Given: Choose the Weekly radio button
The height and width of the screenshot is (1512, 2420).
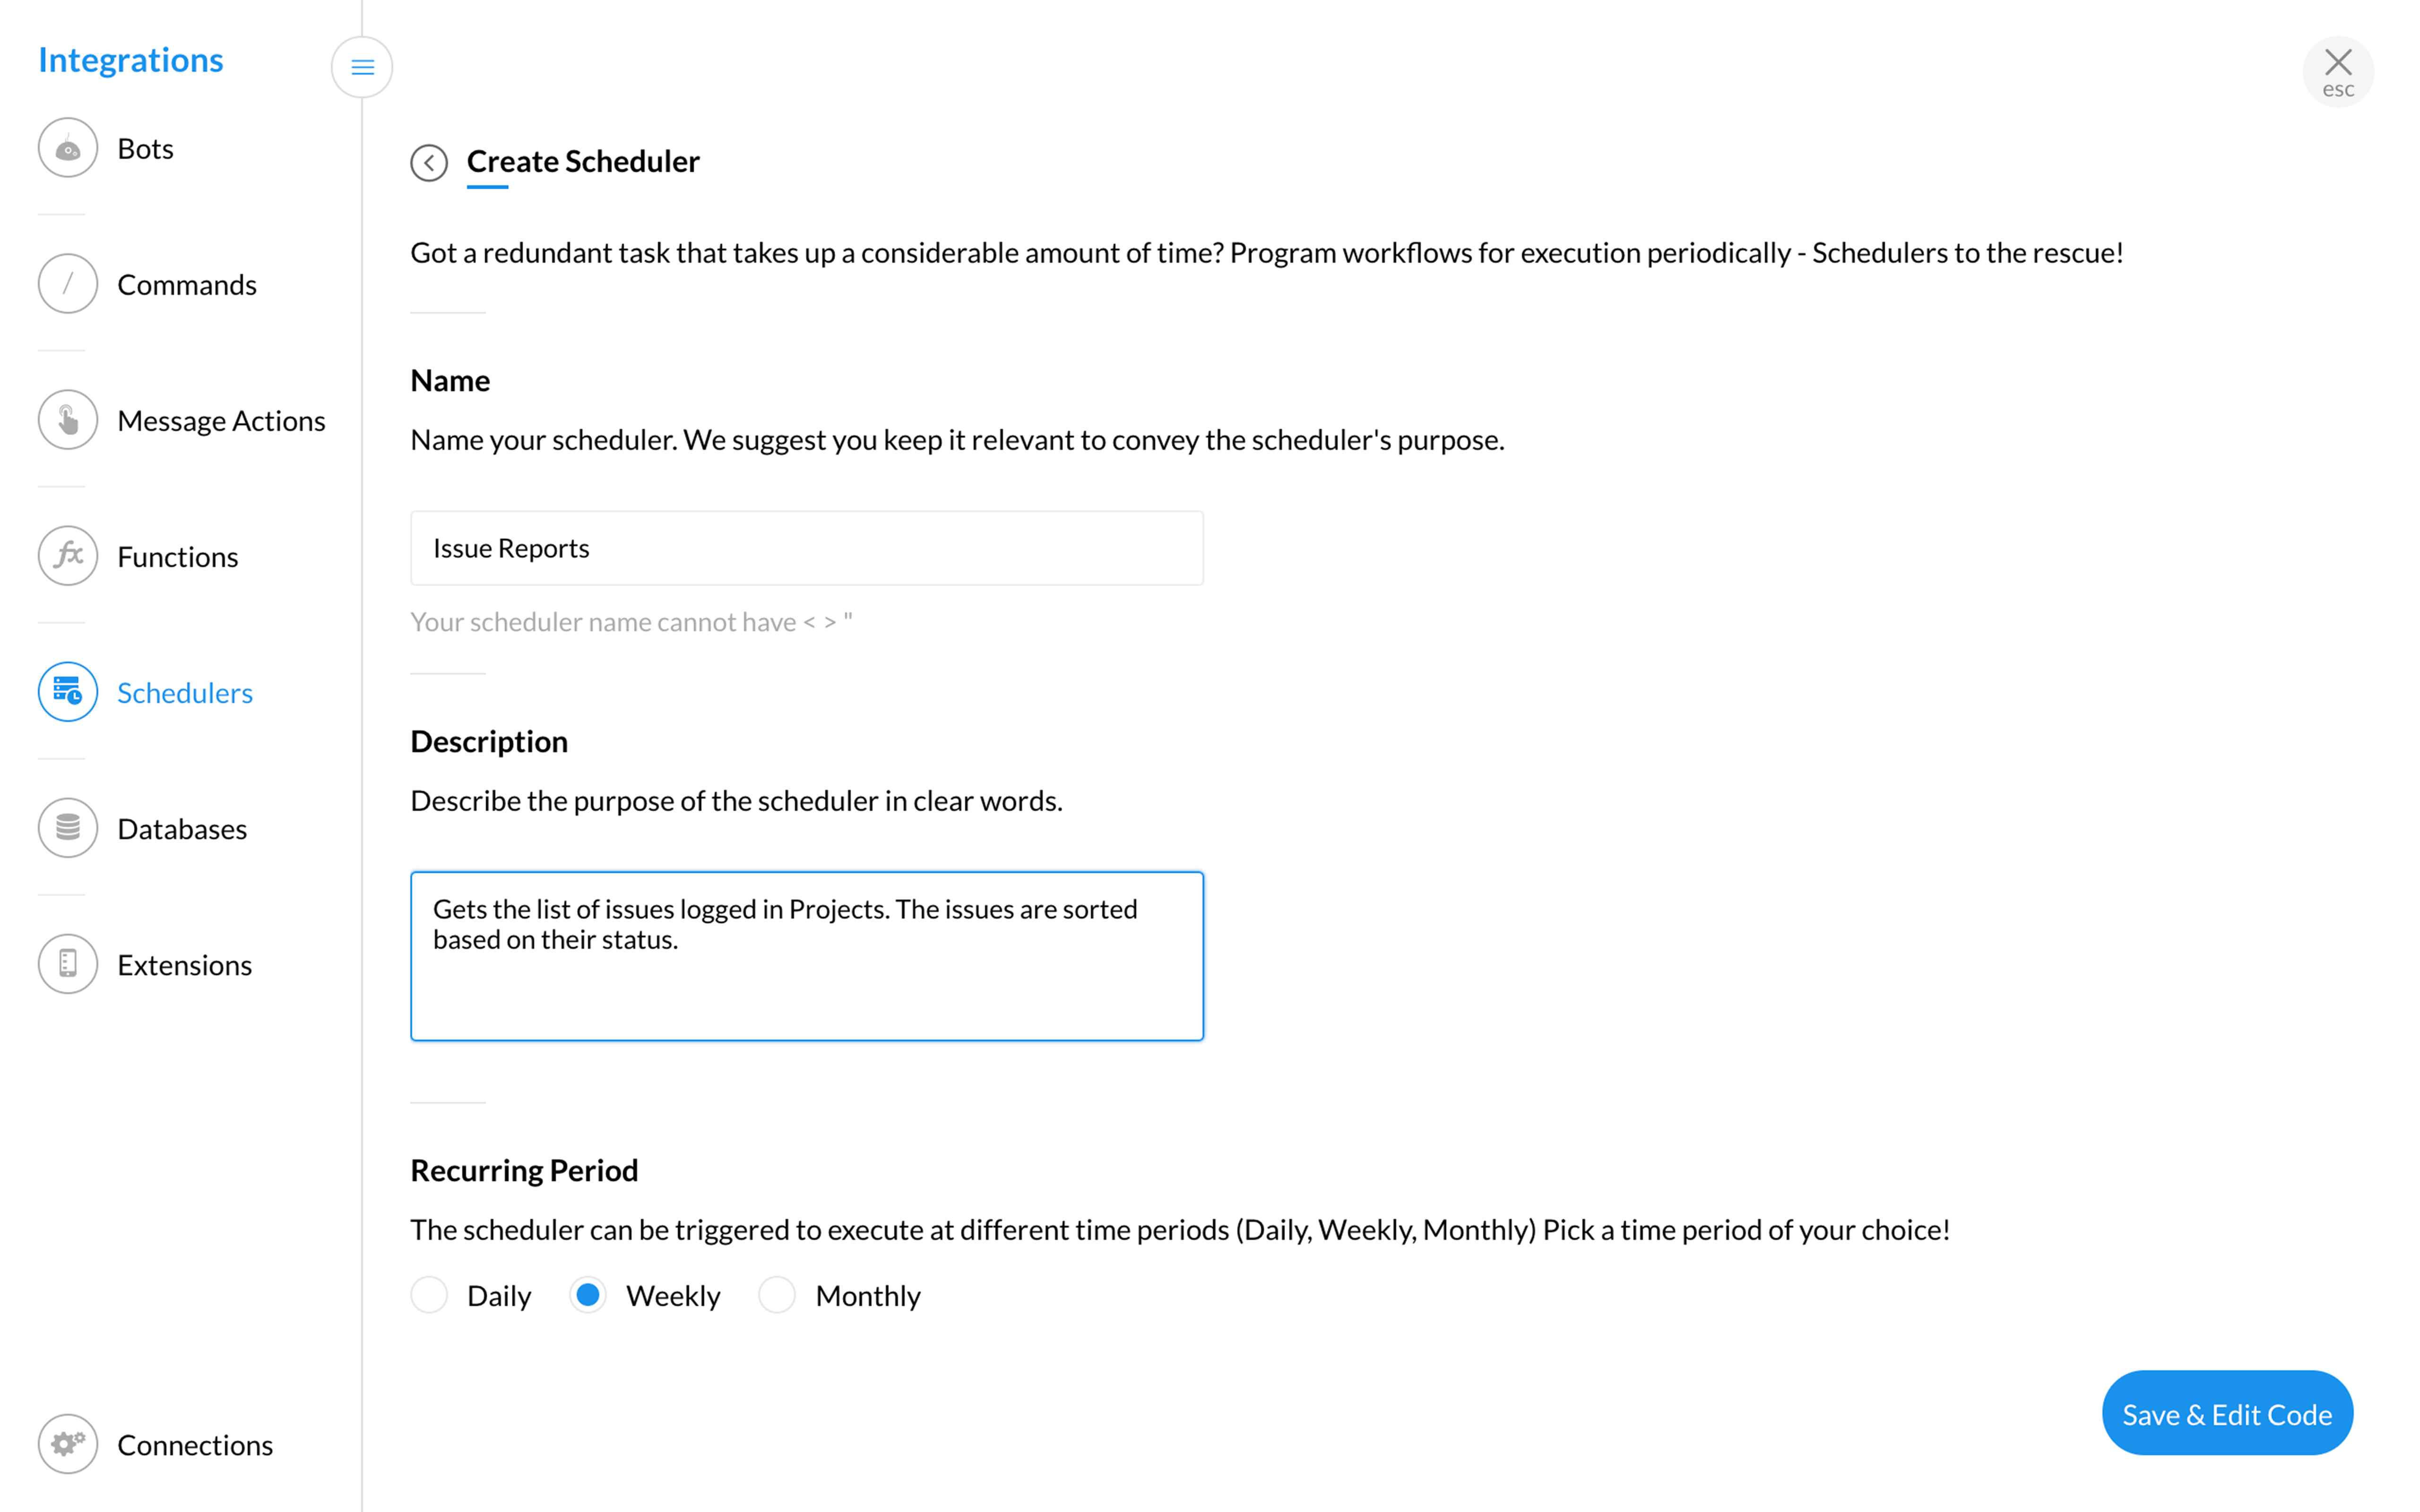Looking at the screenshot, I should [x=588, y=1295].
